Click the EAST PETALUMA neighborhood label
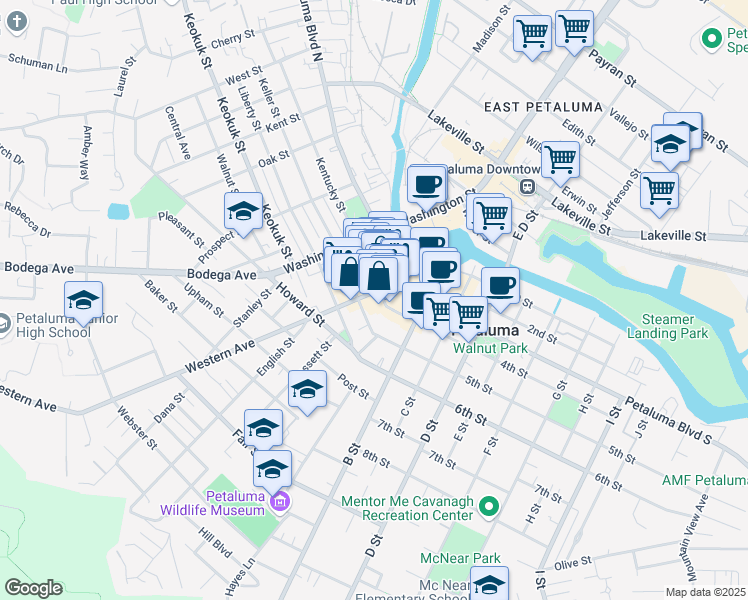 (x=543, y=107)
